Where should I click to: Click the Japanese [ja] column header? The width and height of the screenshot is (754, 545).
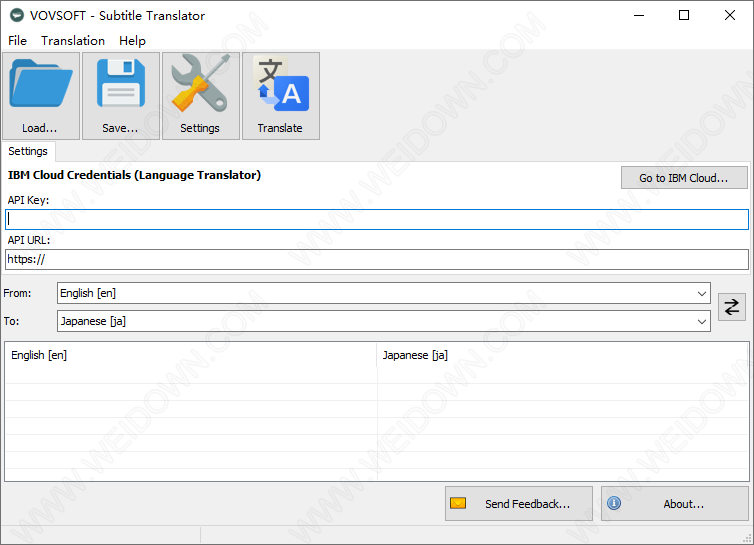[x=562, y=355]
